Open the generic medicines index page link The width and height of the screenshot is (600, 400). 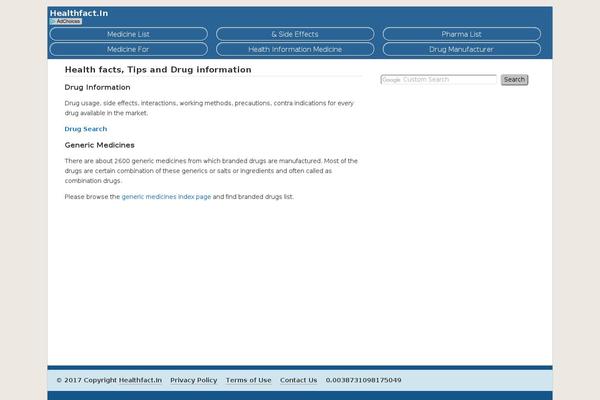166,197
